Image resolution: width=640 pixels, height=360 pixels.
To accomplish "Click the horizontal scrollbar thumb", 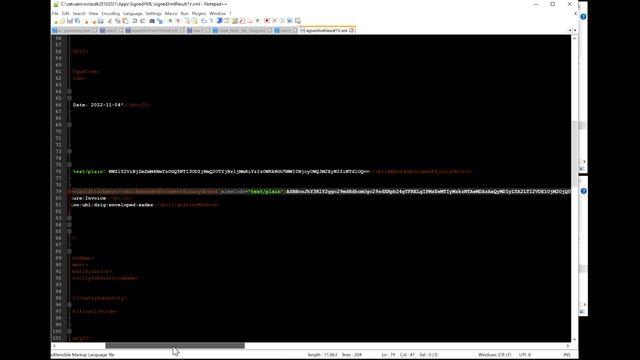I will pyautogui.click(x=175, y=346).
